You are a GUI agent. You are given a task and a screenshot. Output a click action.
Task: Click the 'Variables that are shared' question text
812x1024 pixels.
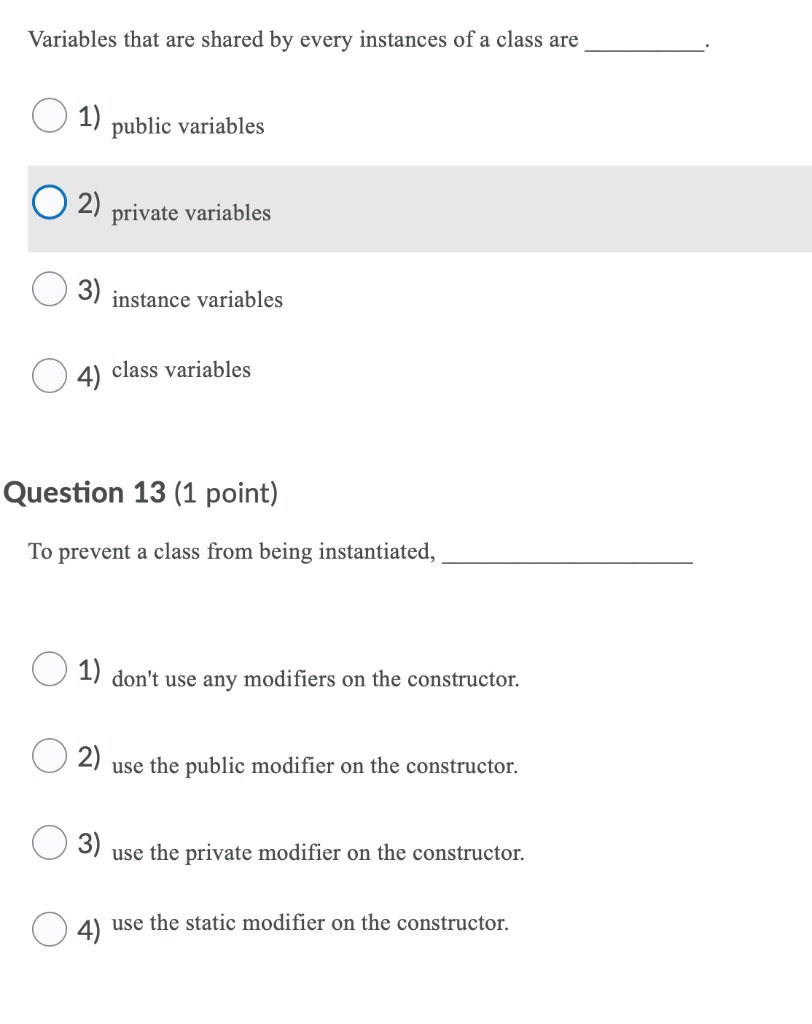(303, 40)
